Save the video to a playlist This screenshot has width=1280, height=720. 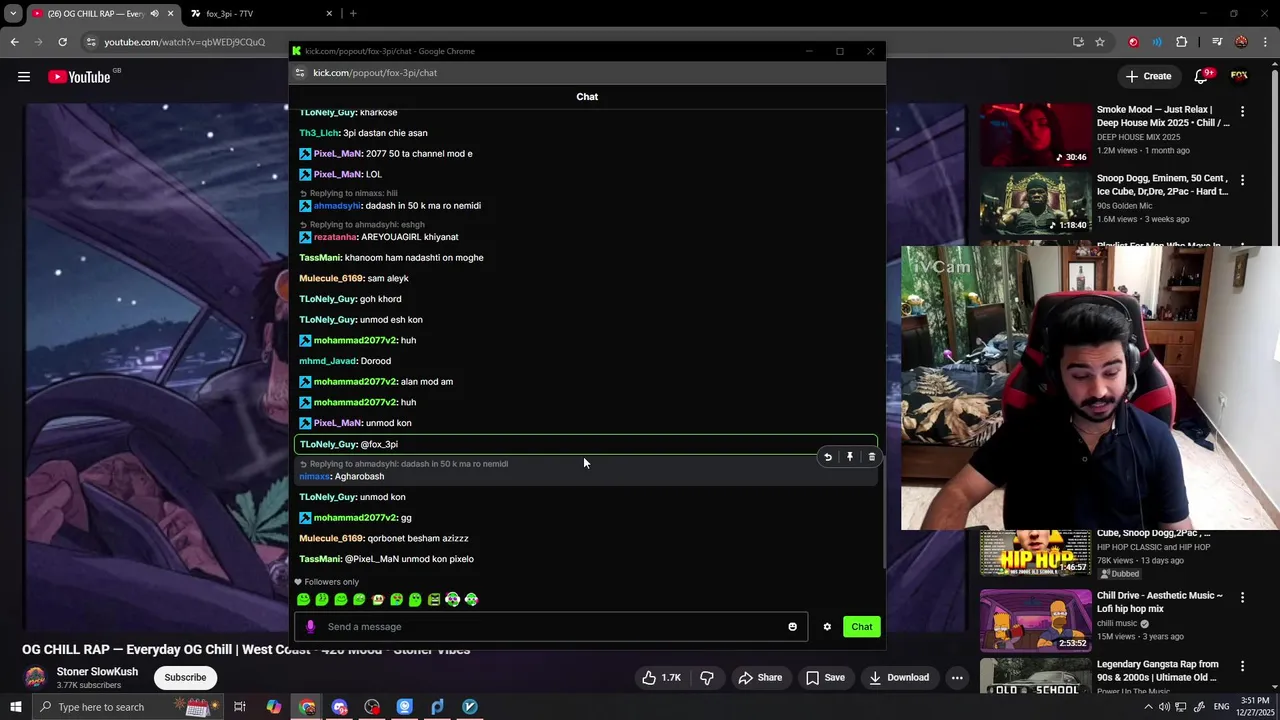[x=825, y=678]
